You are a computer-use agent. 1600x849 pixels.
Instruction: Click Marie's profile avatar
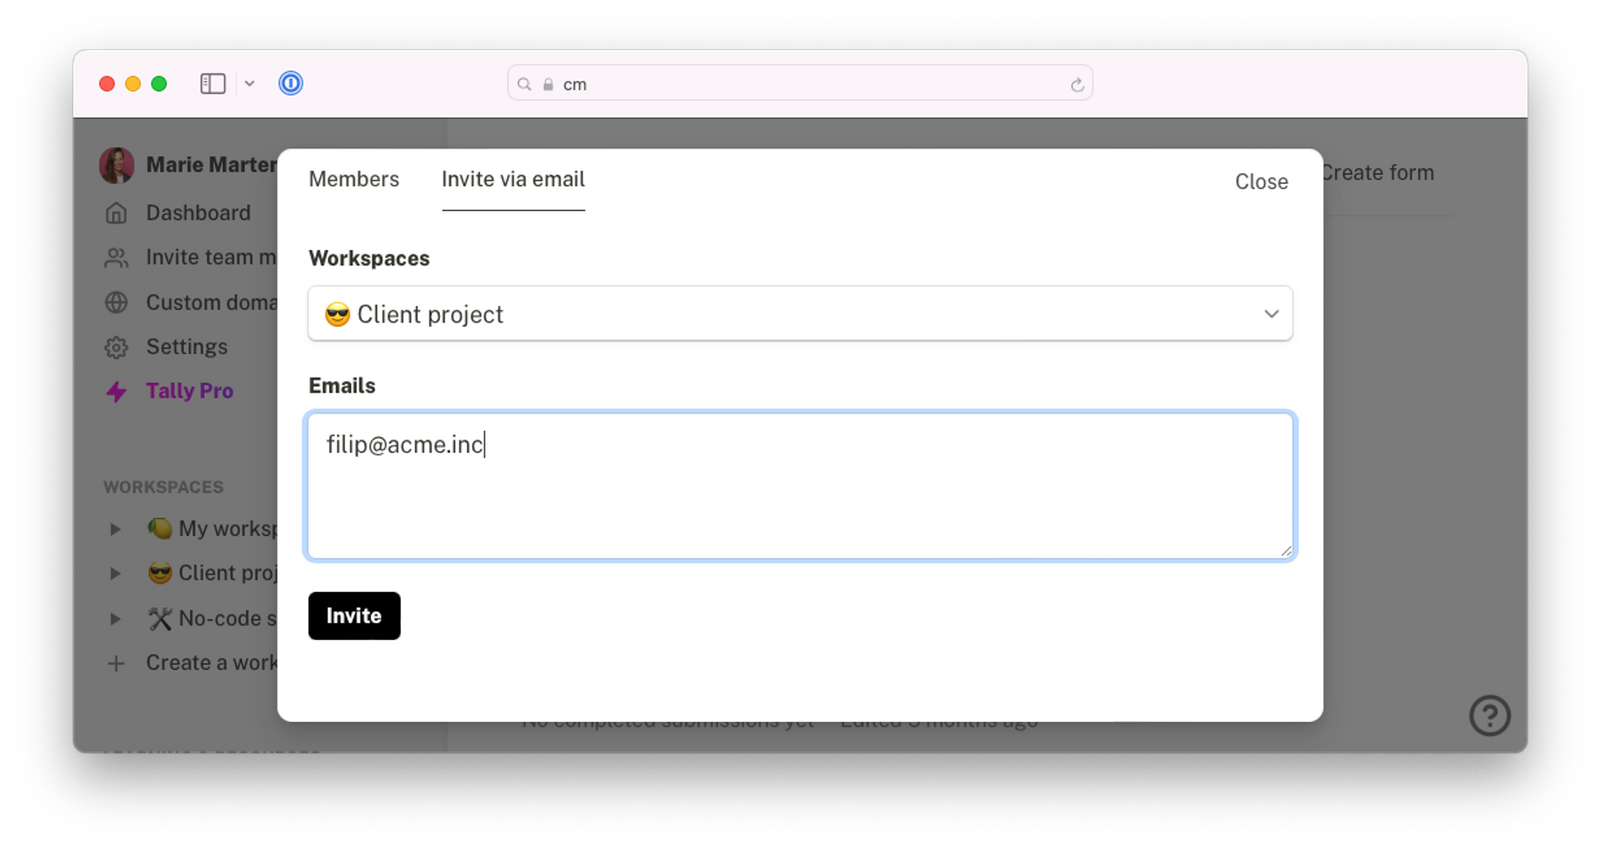tap(117, 165)
